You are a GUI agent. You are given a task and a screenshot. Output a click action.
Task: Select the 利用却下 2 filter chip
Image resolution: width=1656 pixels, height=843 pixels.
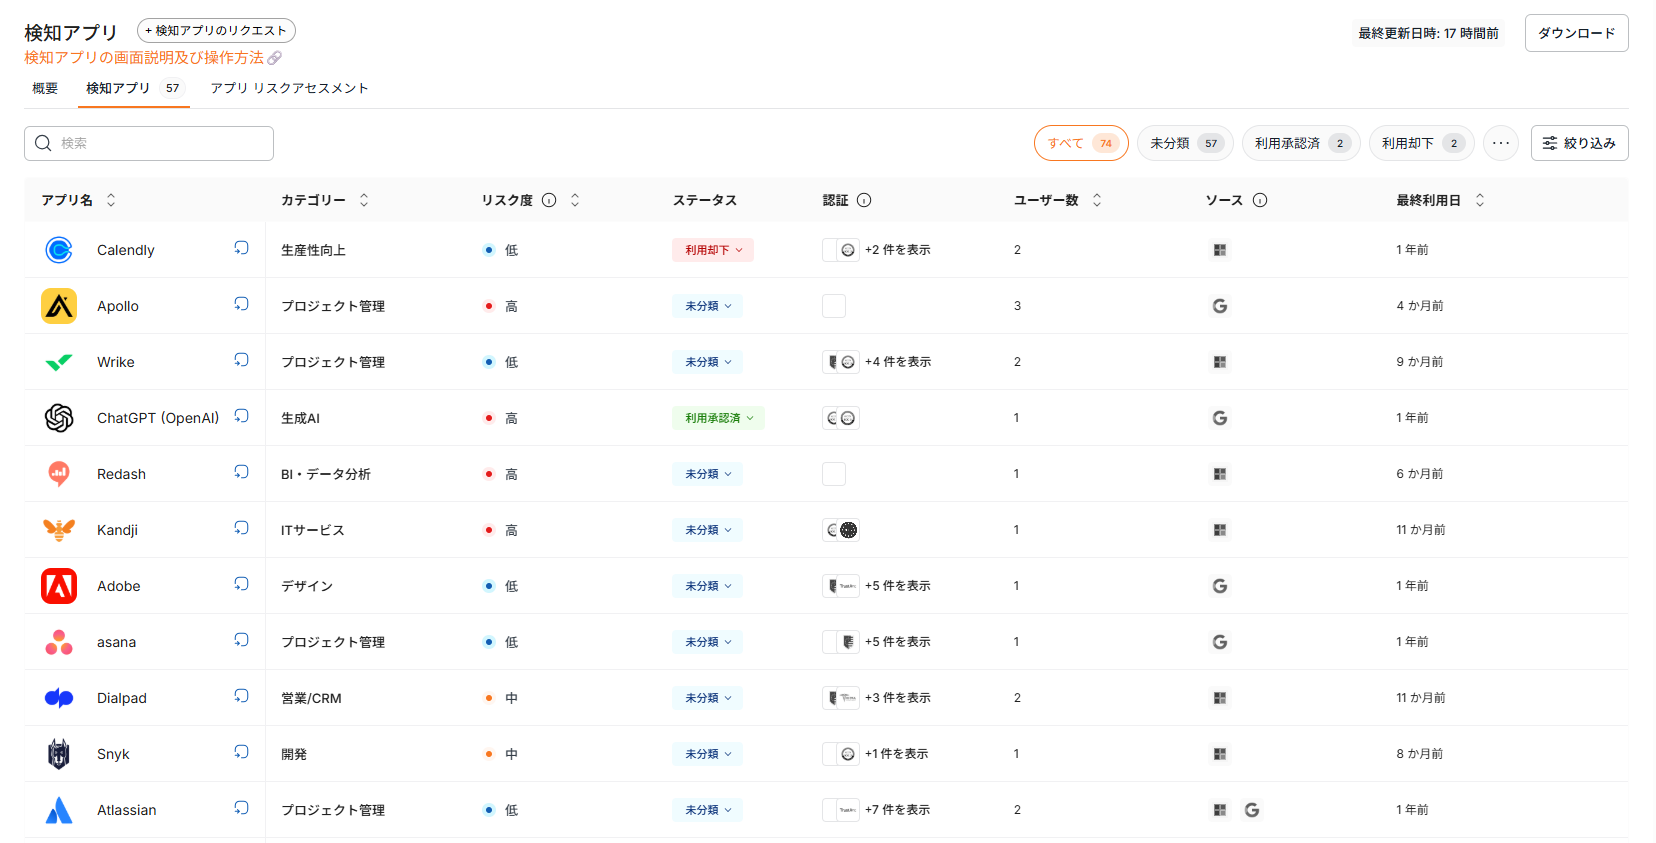1422,143
